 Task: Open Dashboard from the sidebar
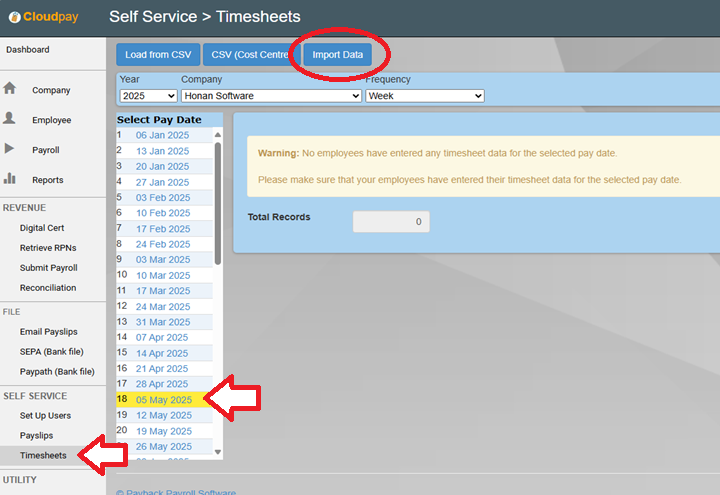point(27,50)
